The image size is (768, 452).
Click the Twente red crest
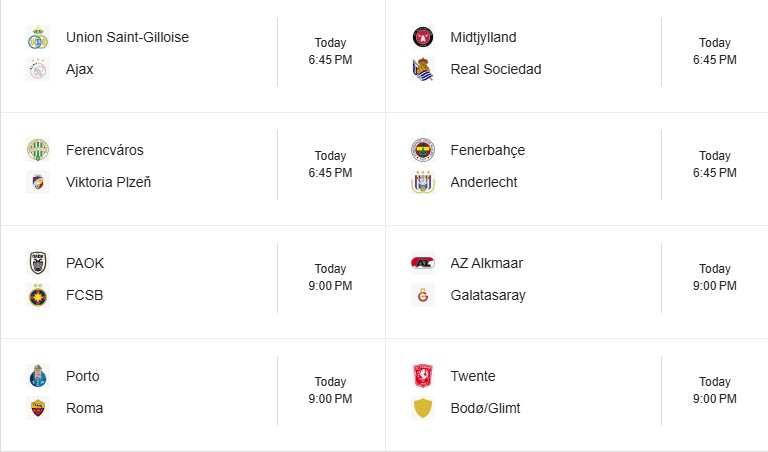[423, 377]
